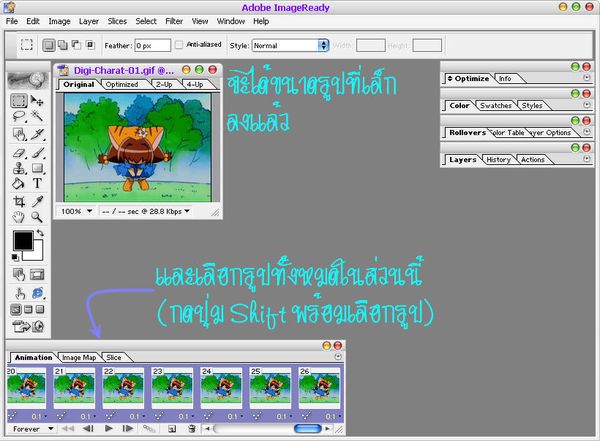
Task: Click the Rollover Preview hand icon
Action: (x=19, y=294)
